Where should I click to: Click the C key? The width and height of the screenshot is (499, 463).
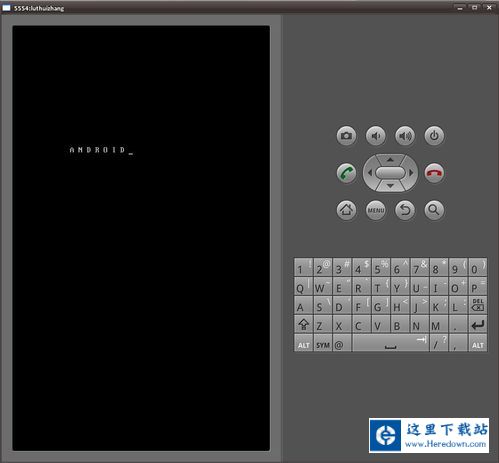[361, 324]
